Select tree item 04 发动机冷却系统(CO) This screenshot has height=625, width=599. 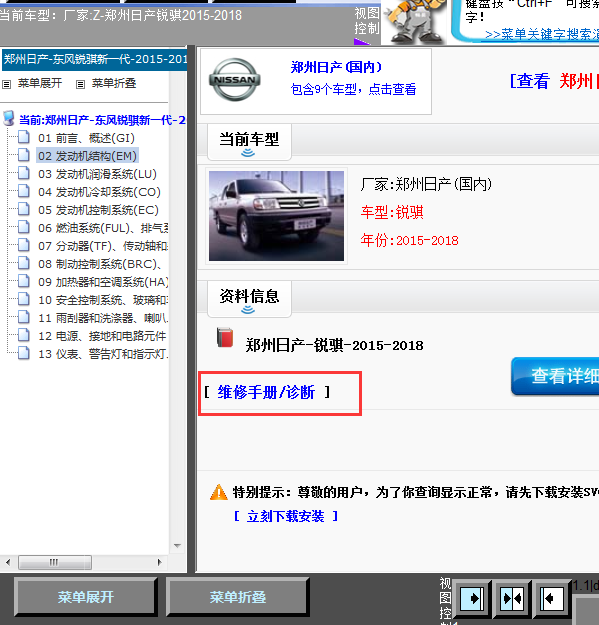point(99,192)
